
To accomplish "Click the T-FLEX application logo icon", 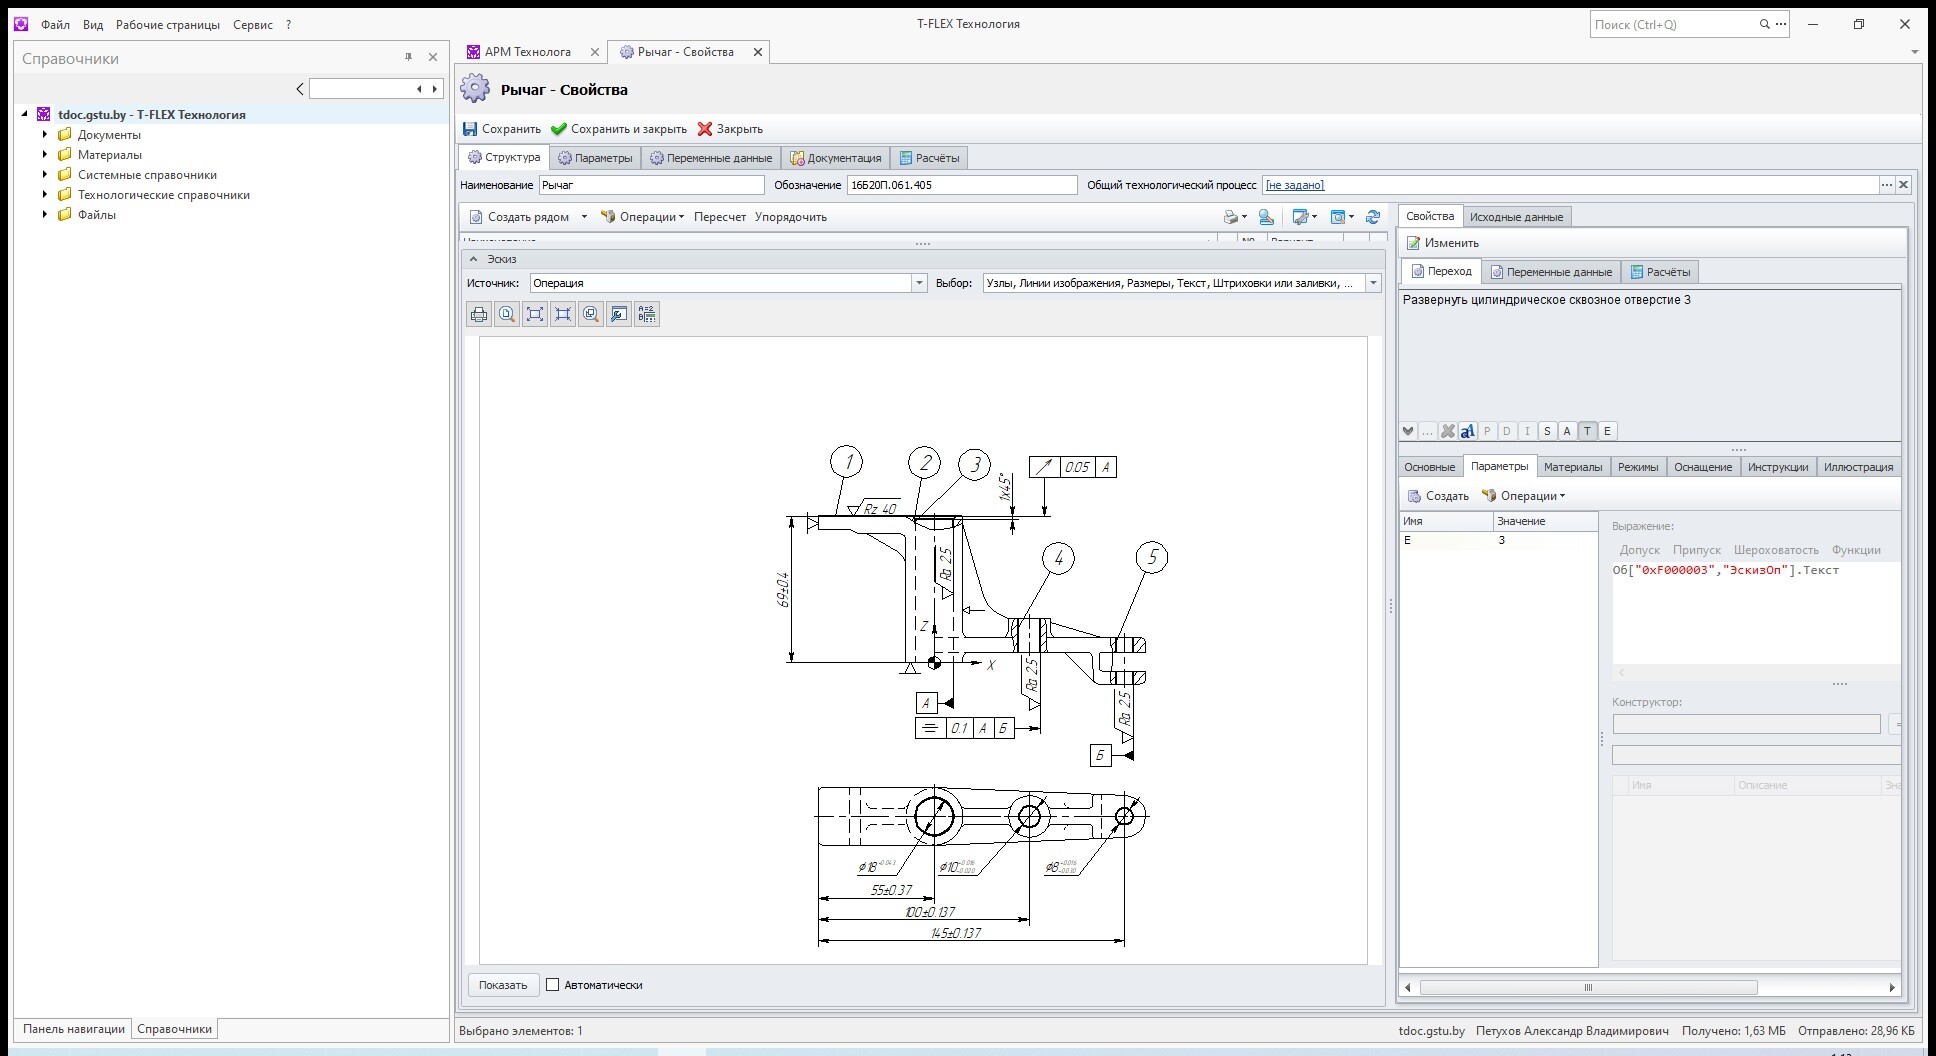I will point(21,24).
